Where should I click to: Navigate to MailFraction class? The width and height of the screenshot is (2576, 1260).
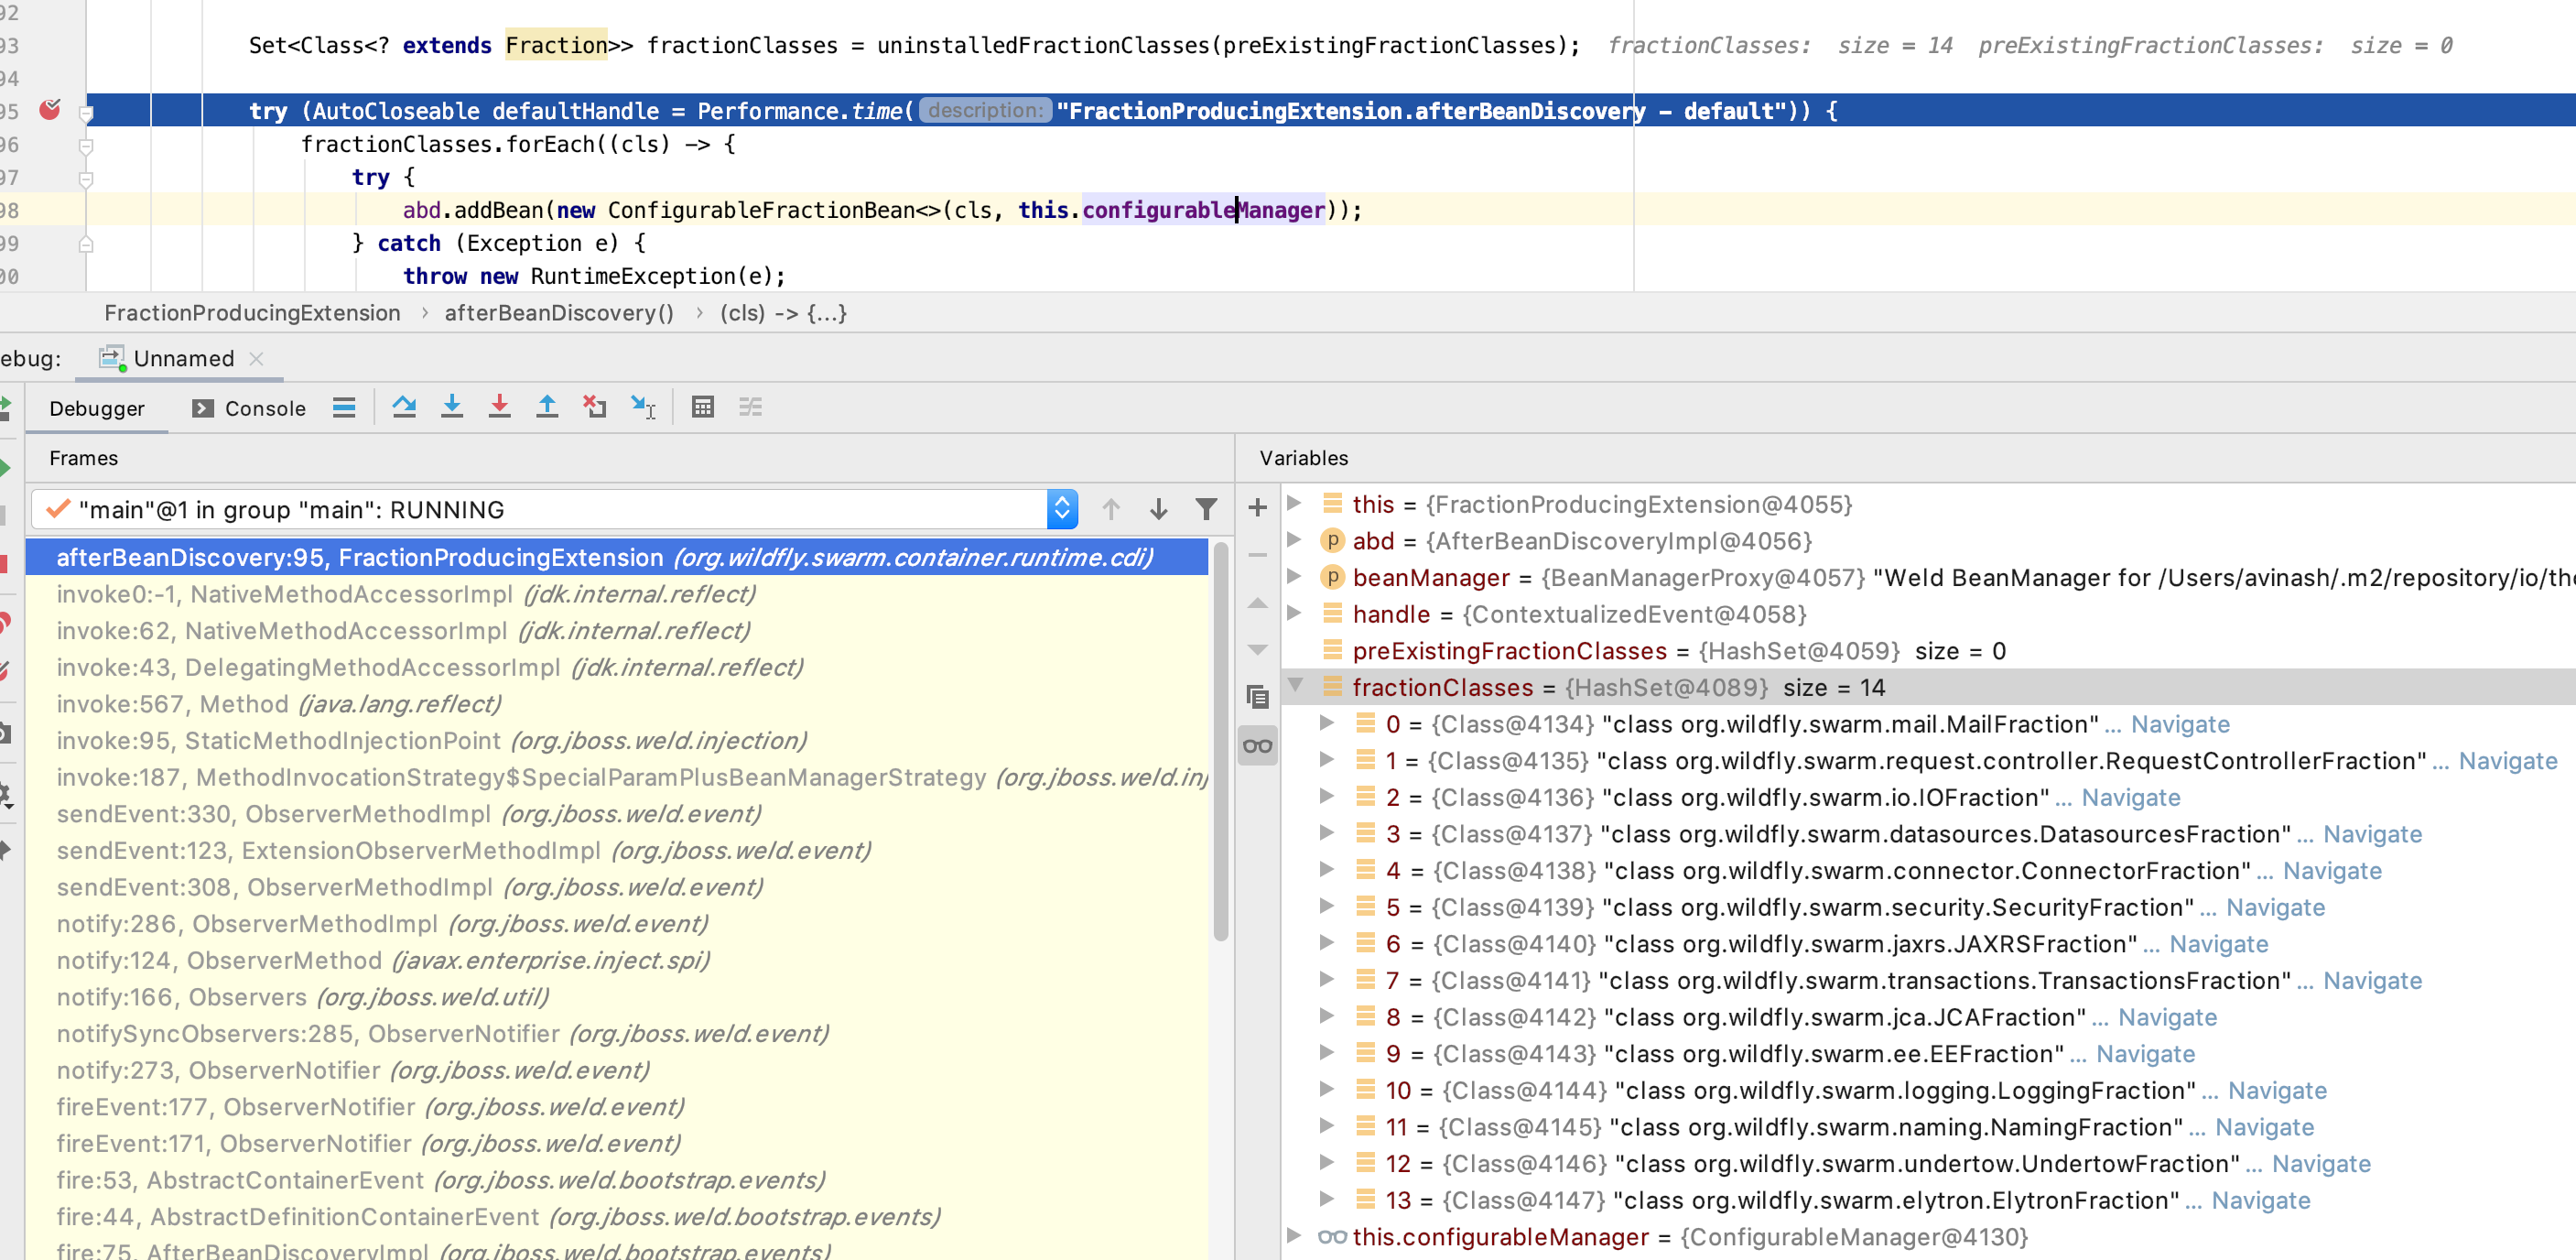pos(2180,724)
